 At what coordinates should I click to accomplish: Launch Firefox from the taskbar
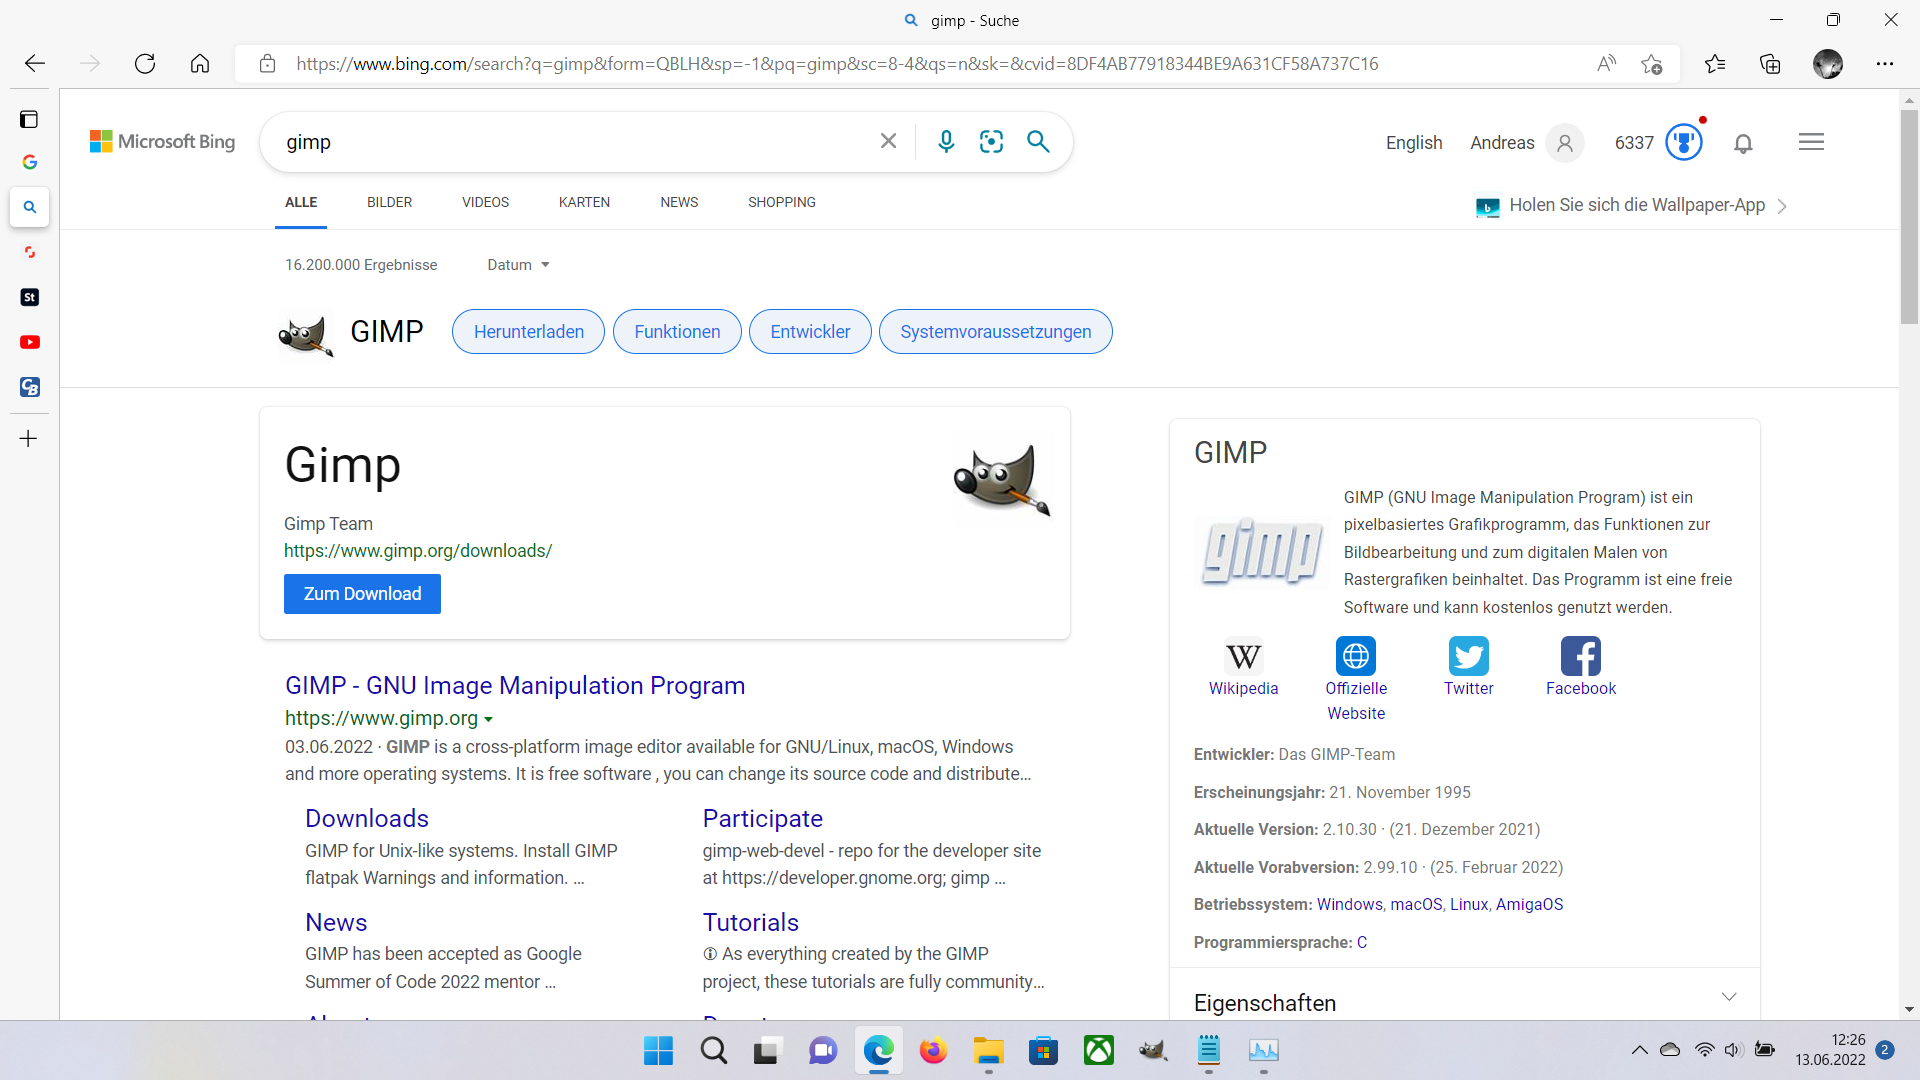tap(933, 1051)
